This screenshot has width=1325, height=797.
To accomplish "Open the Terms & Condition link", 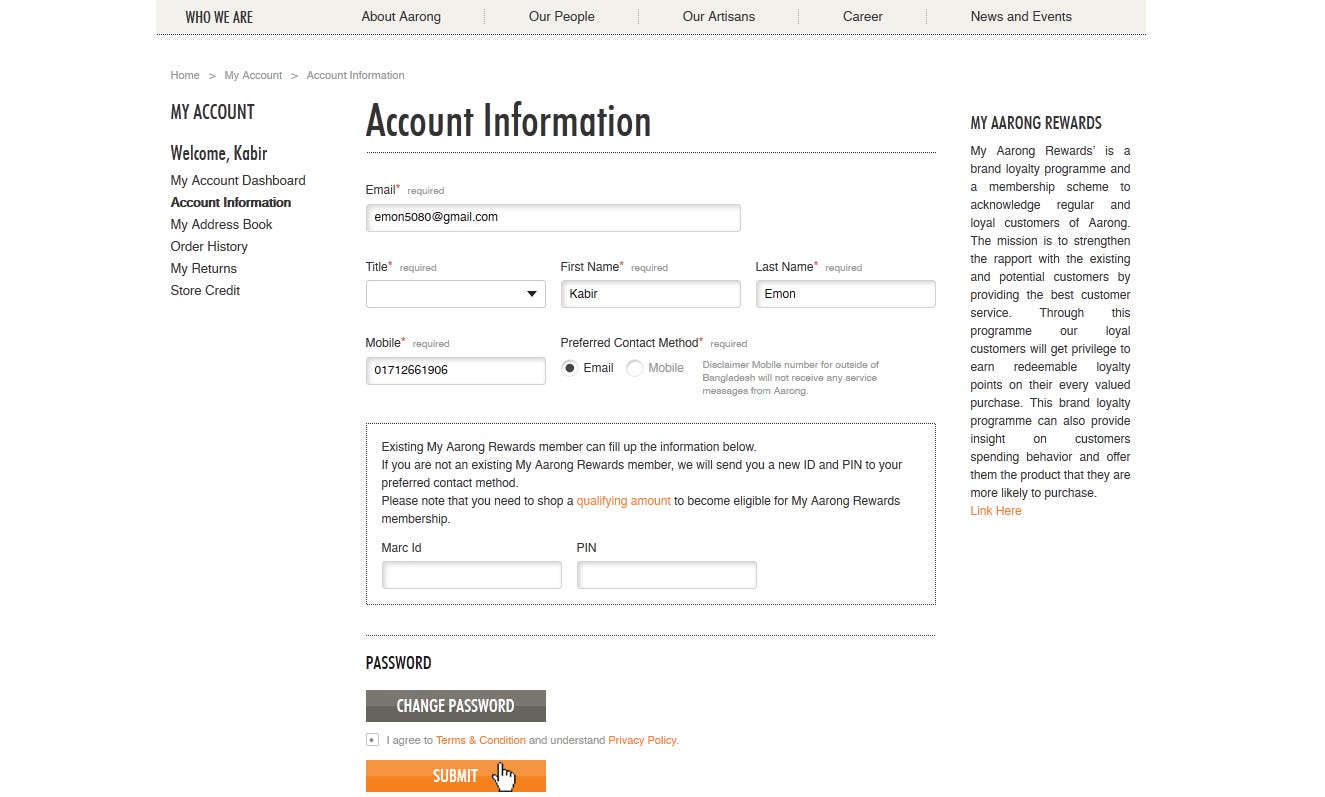I will coord(481,740).
